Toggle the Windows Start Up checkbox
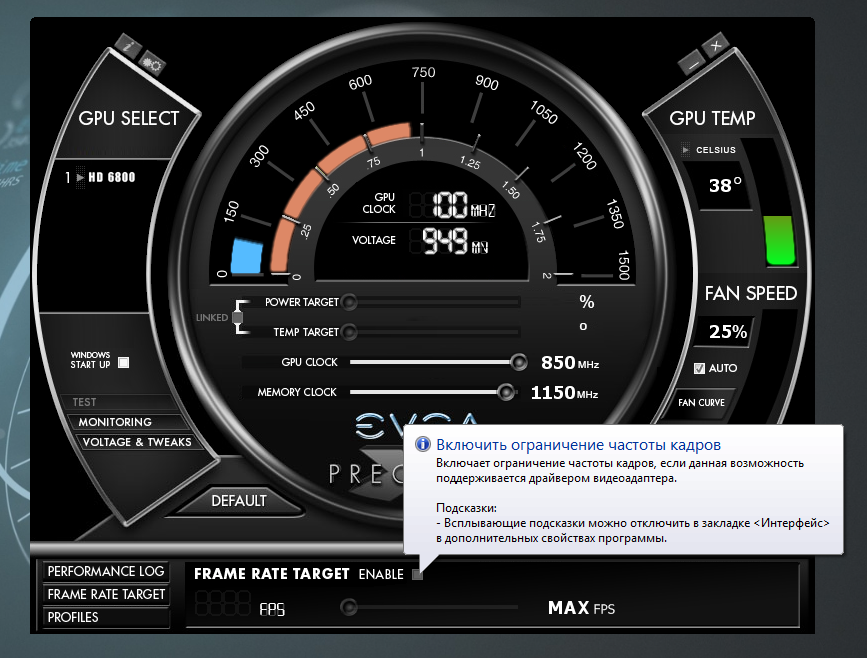 point(124,363)
